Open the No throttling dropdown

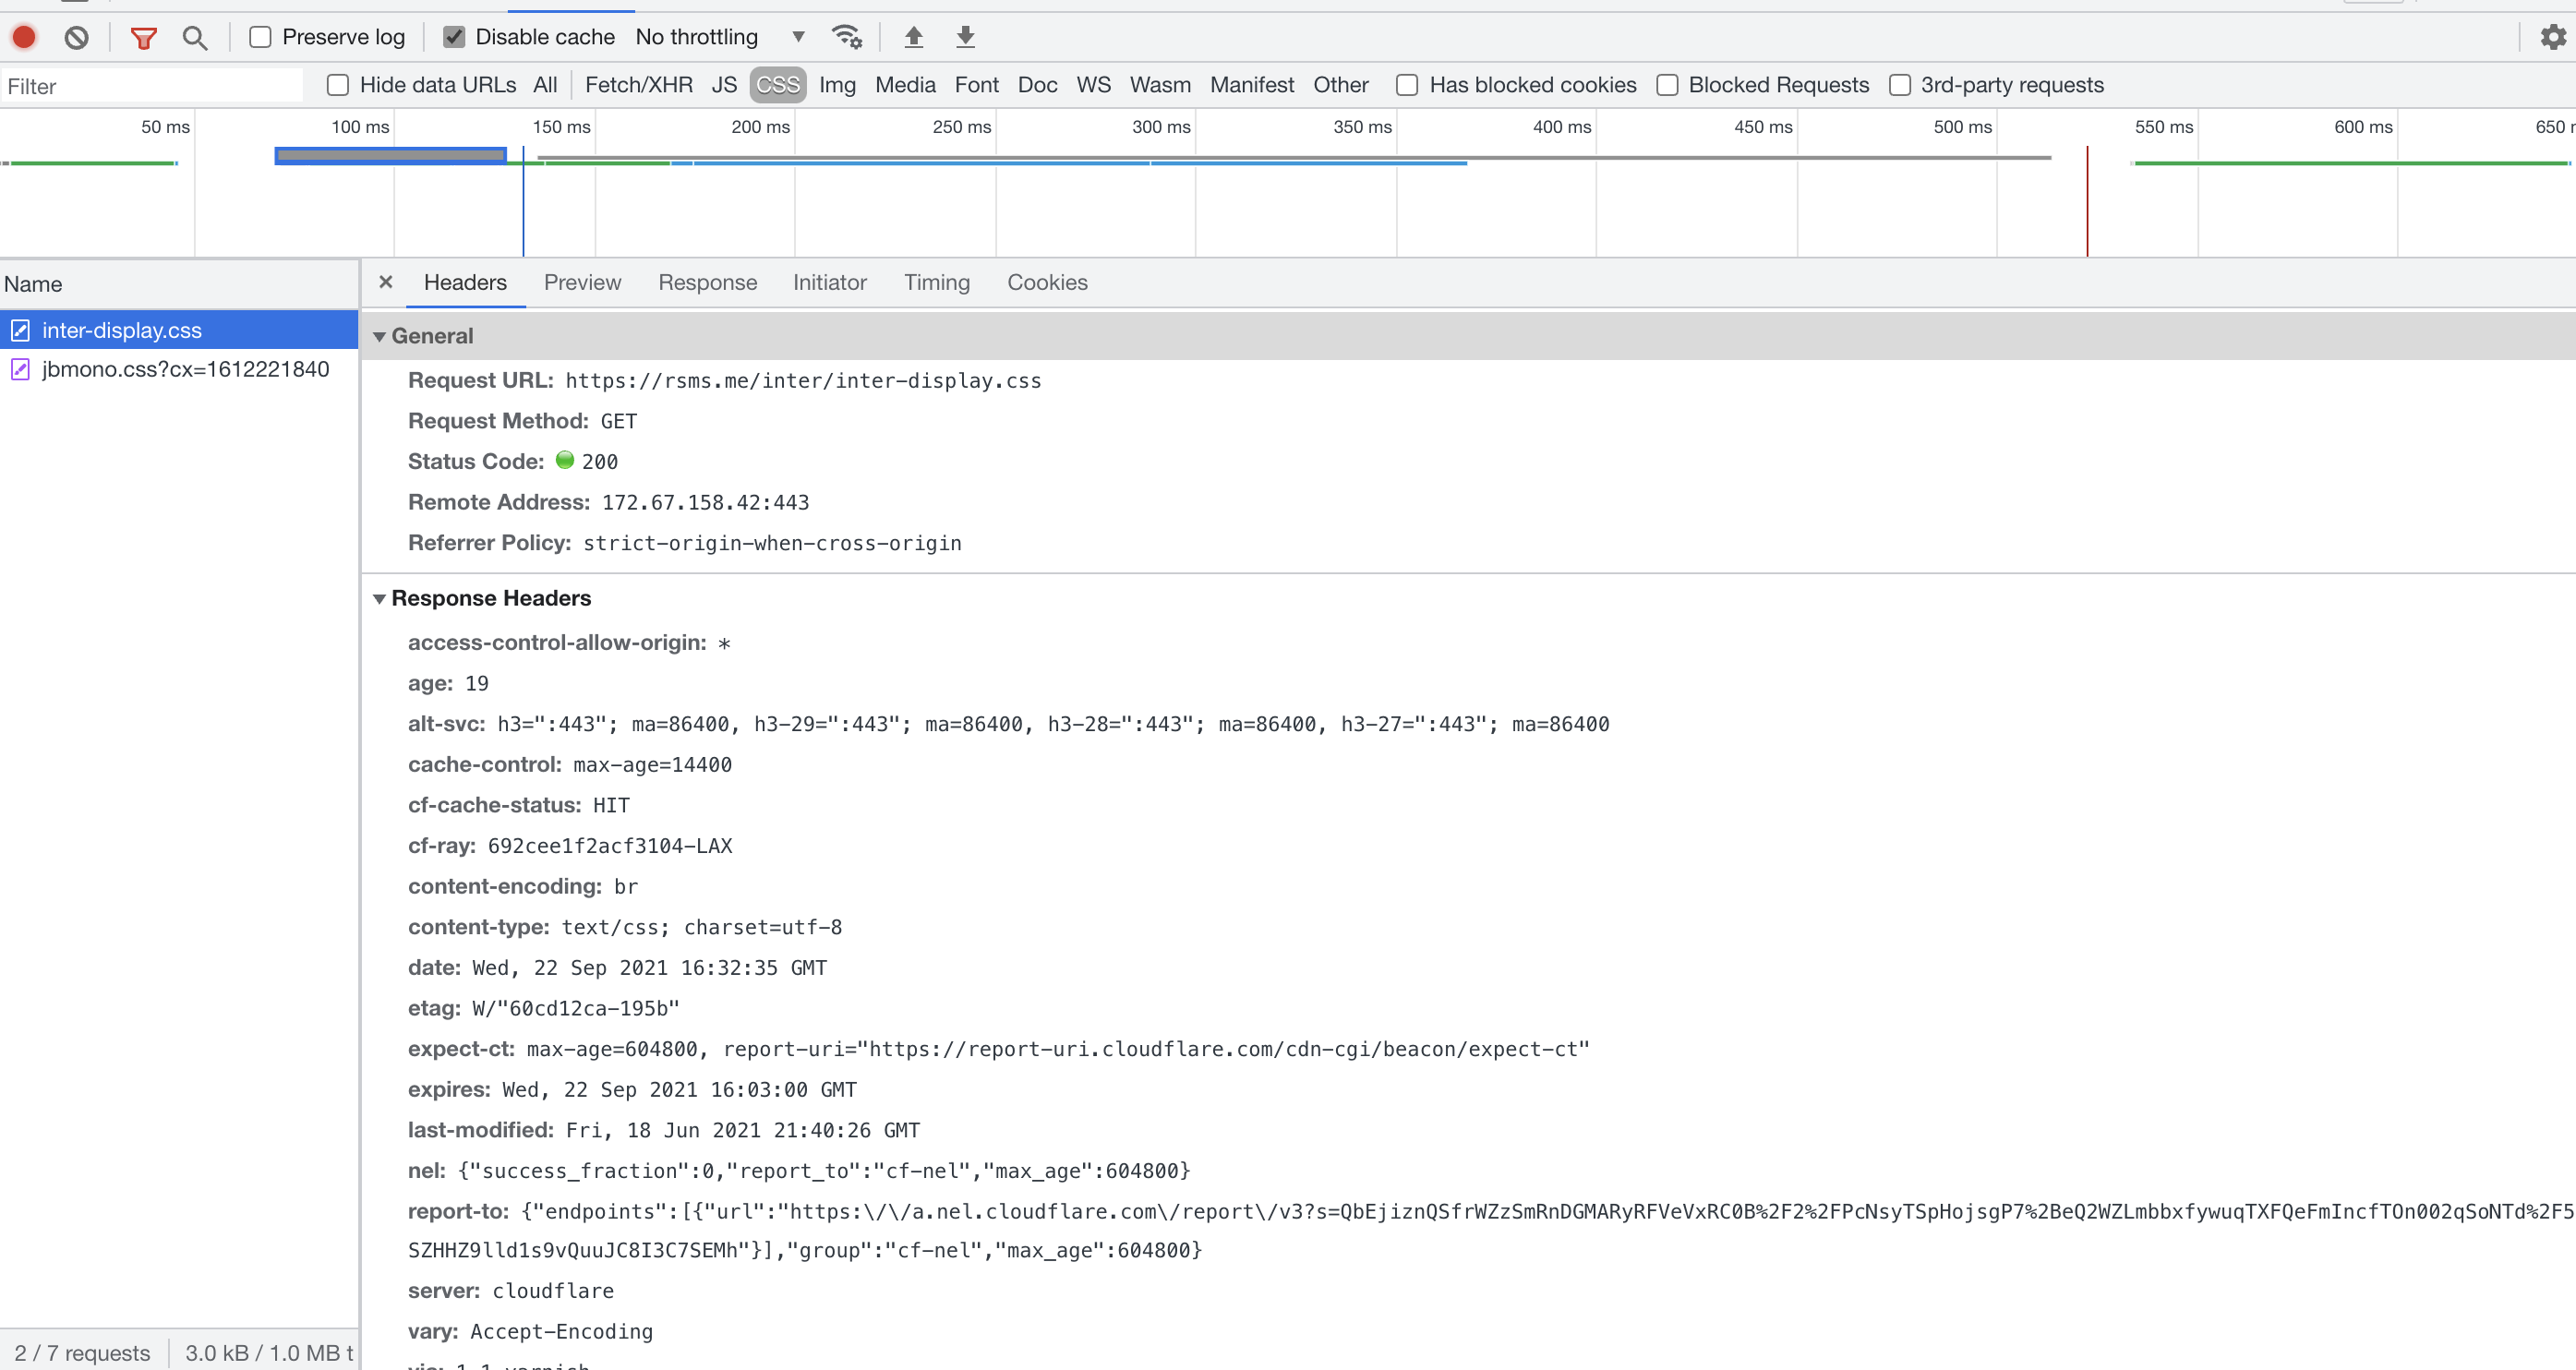pos(797,36)
